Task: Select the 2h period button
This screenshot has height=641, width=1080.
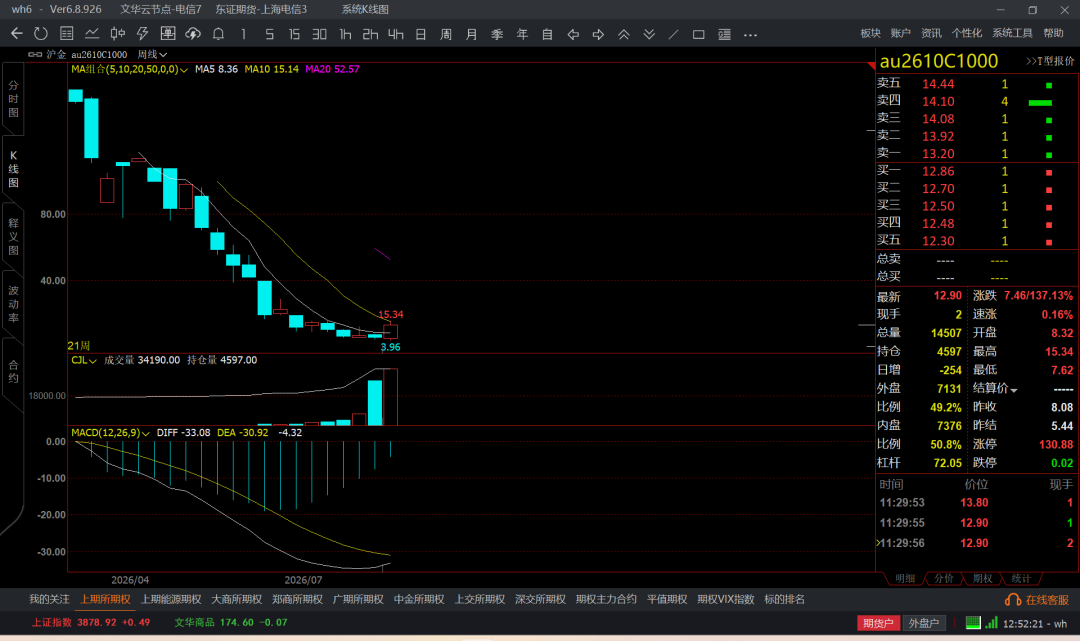Action: pyautogui.click(x=371, y=34)
